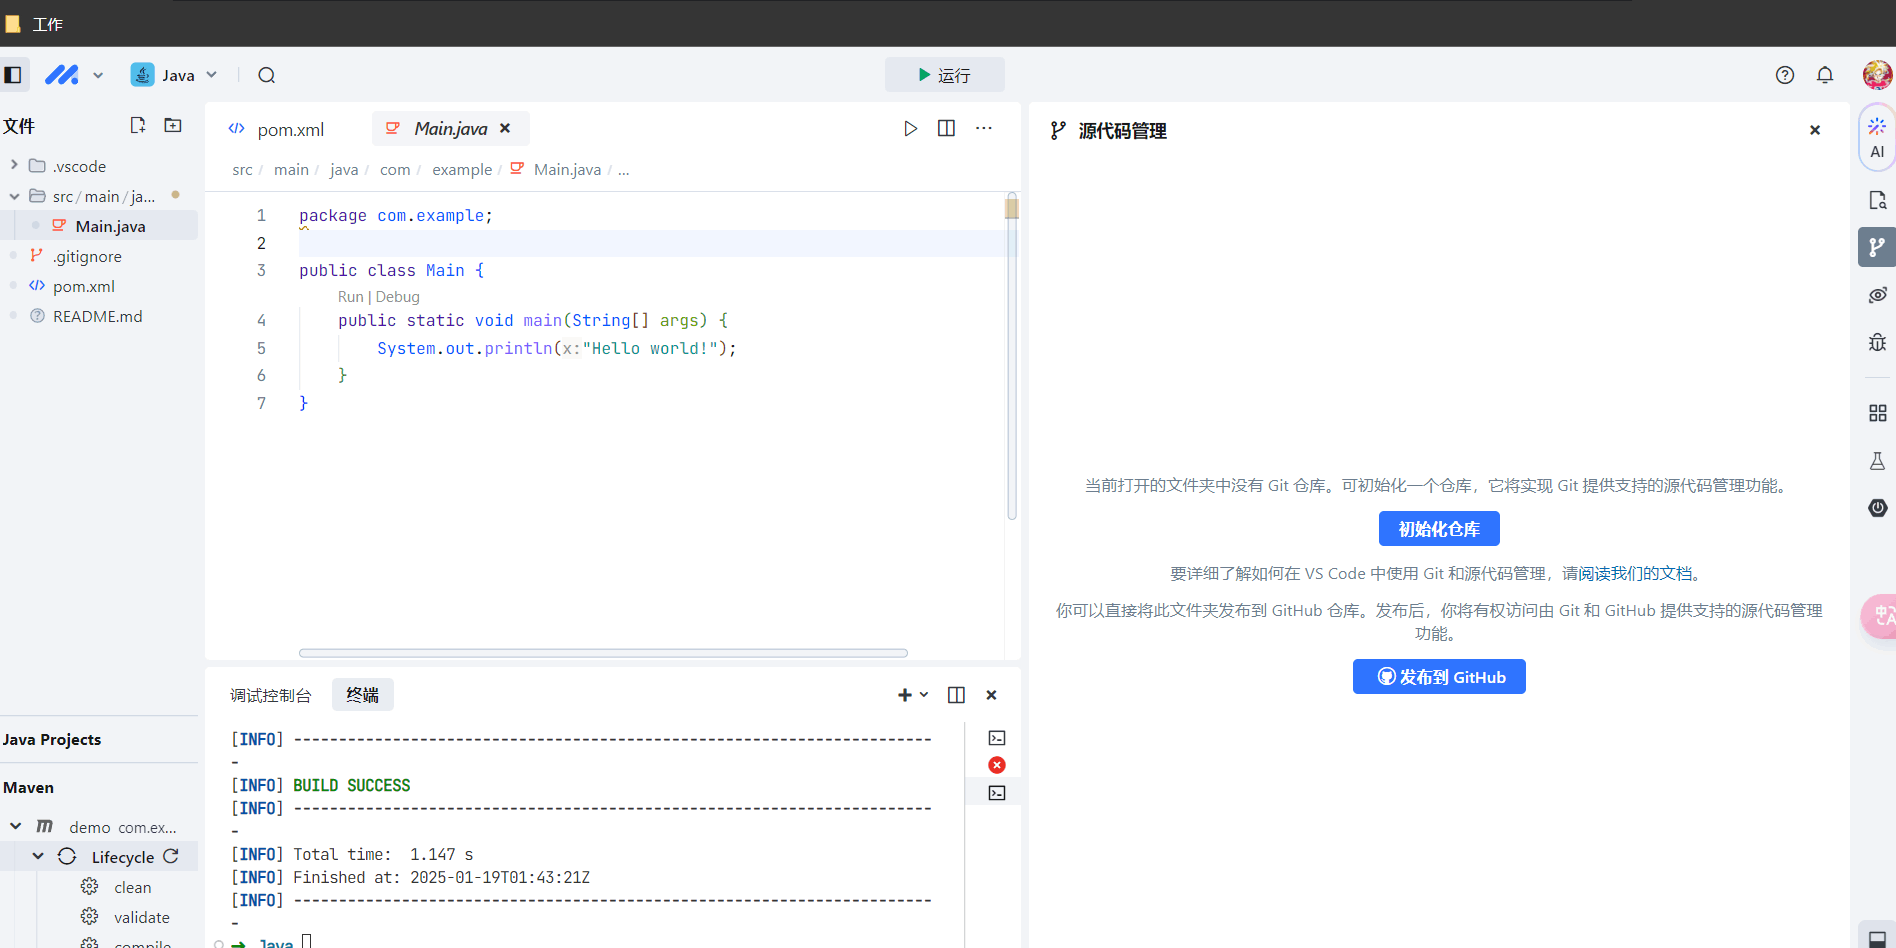Click the Debug code lens above main
The width and height of the screenshot is (1896, 948).
[x=397, y=297]
